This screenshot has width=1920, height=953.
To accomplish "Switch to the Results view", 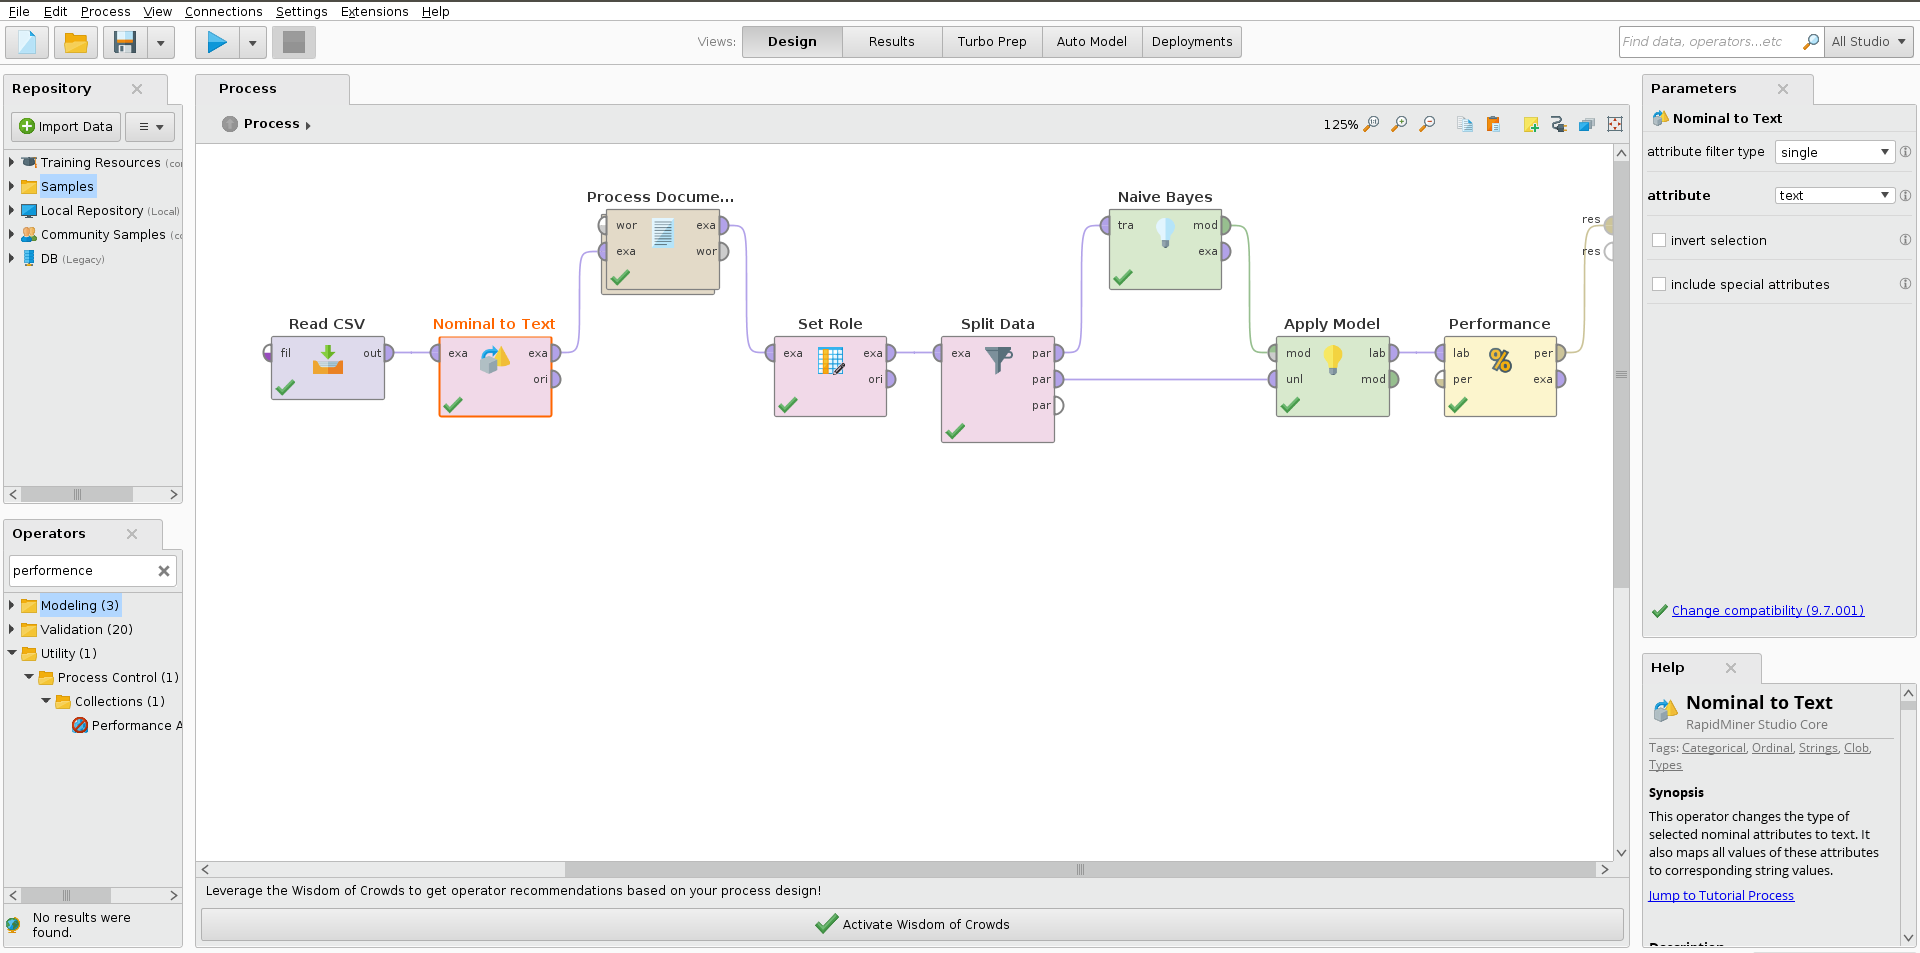I will pyautogui.click(x=891, y=42).
